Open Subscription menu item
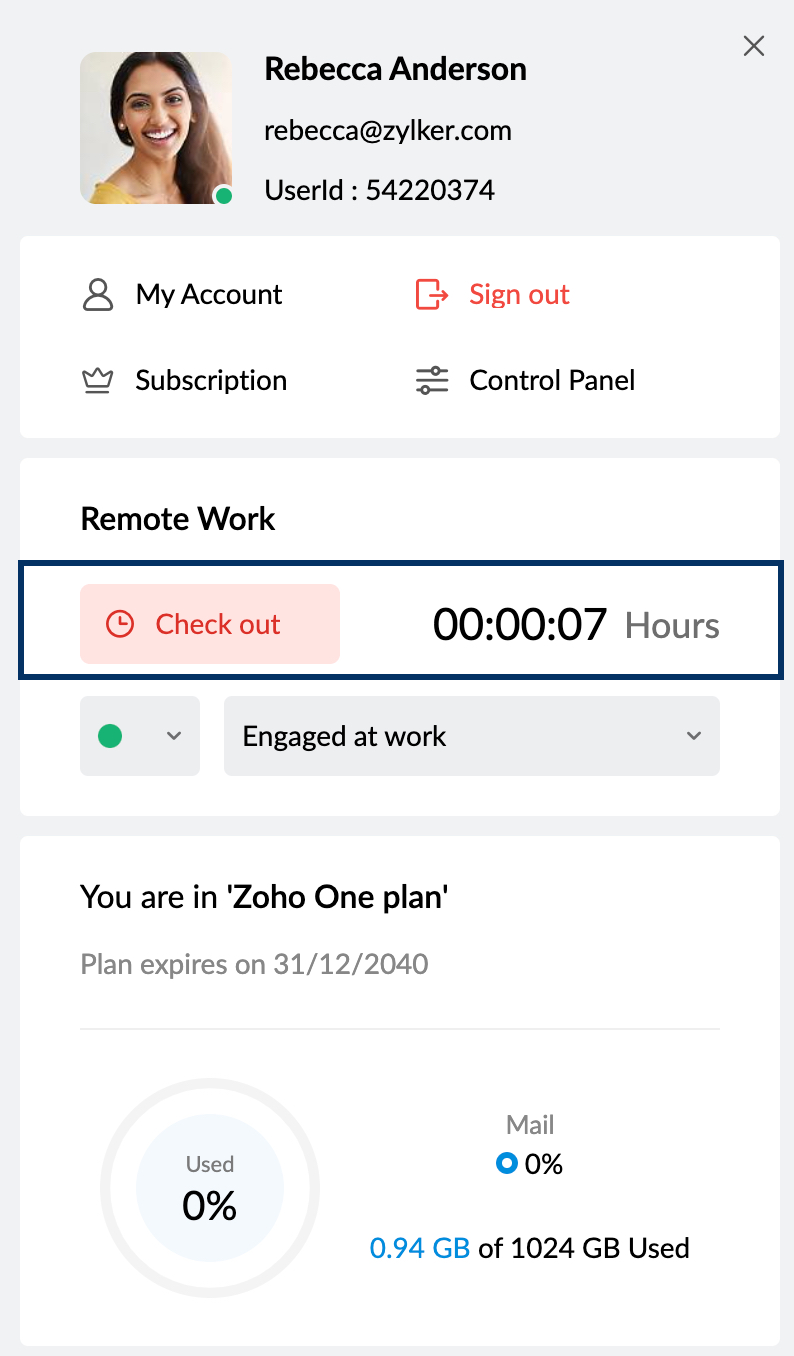Image resolution: width=794 pixels, height=1356 pixels. pos(211,381)
